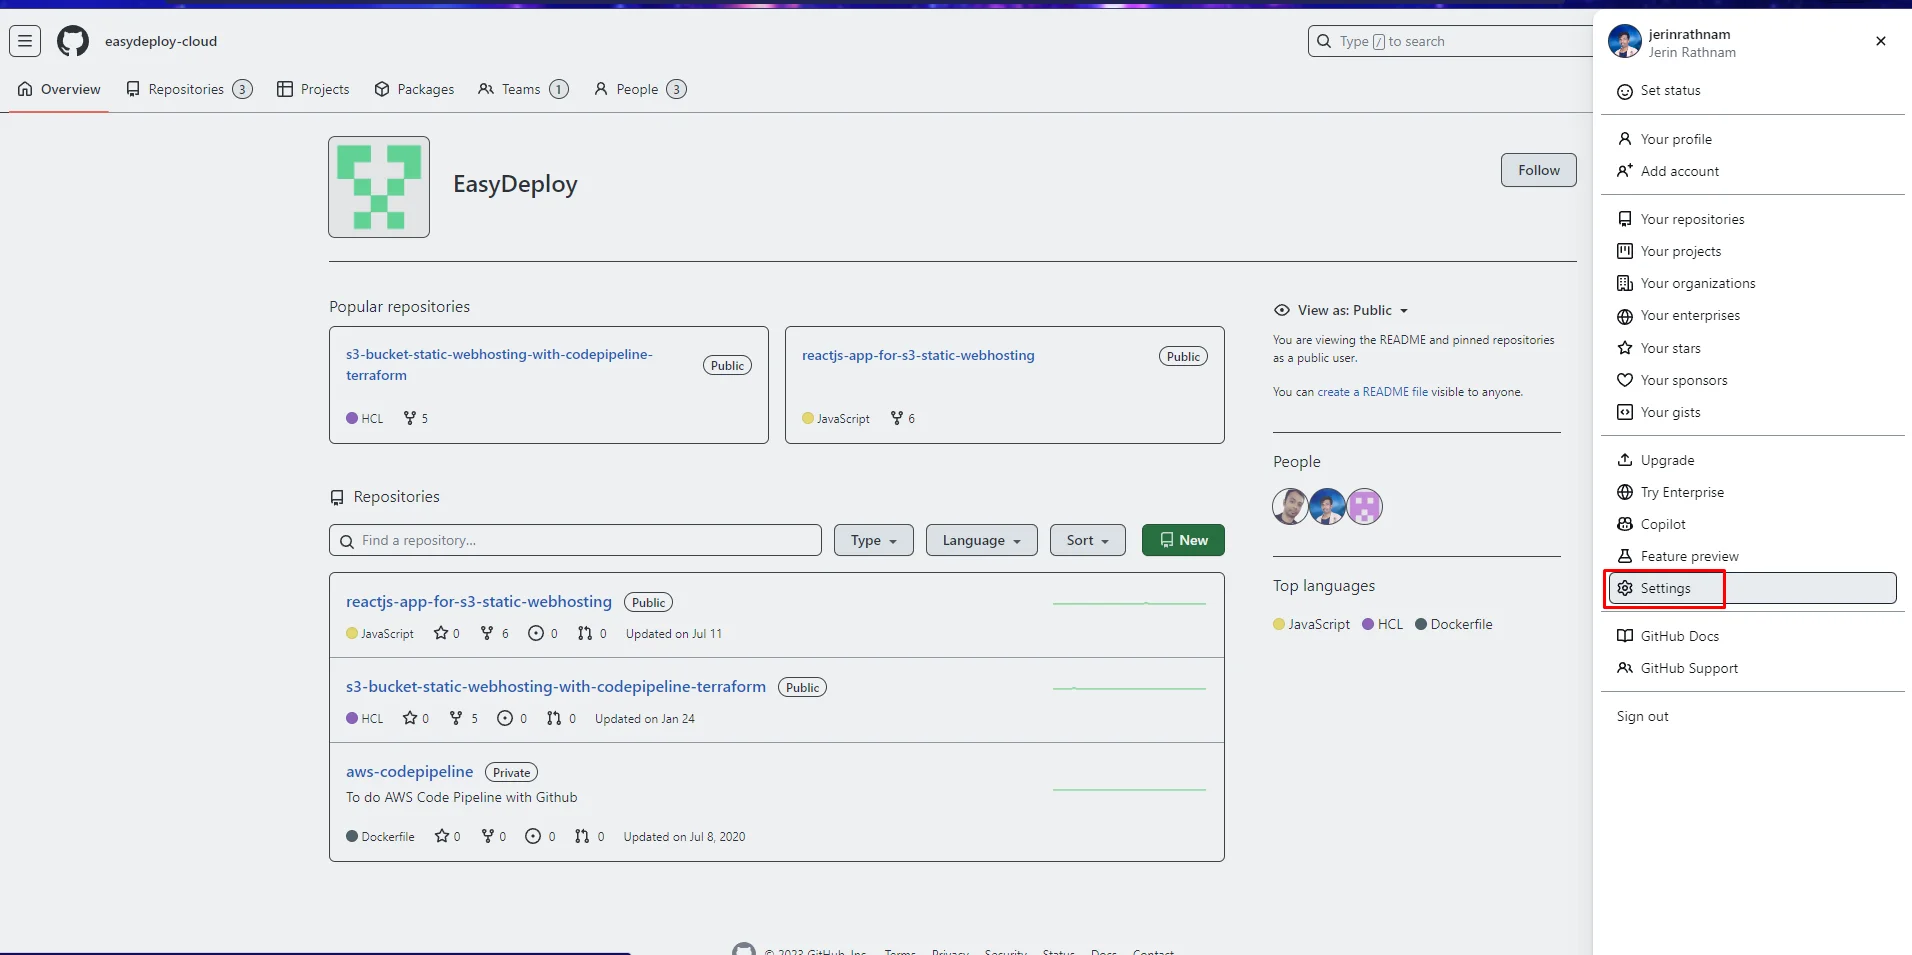The height and width of the screenshot is (955, 1912).
Task: Click the activity sparkline of the aws-codepipeline row
Action: (x=1129, y=789)
